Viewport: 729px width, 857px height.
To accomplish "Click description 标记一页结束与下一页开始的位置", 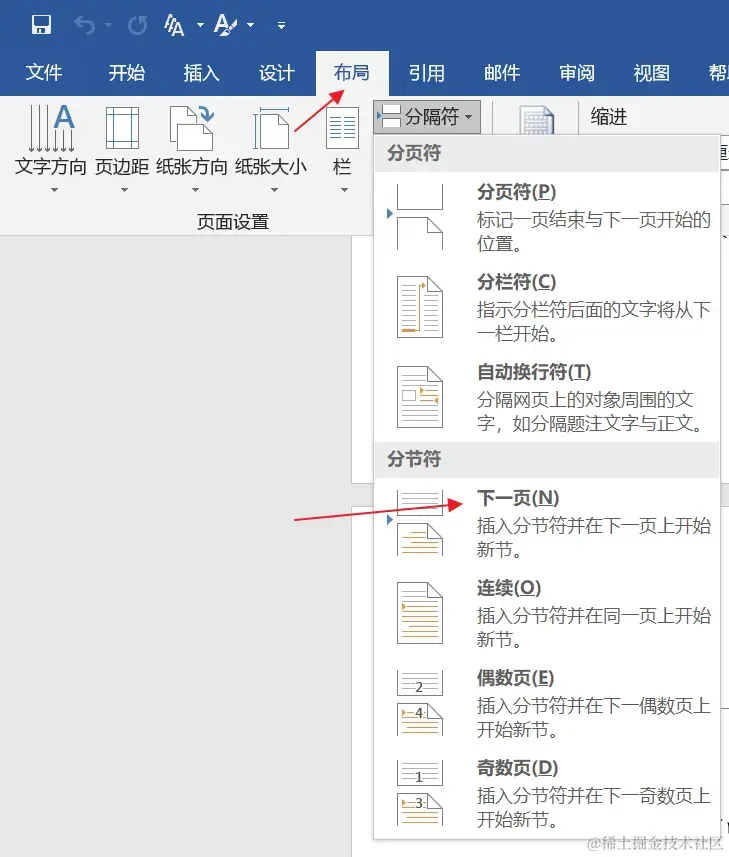I will (594, 231).
